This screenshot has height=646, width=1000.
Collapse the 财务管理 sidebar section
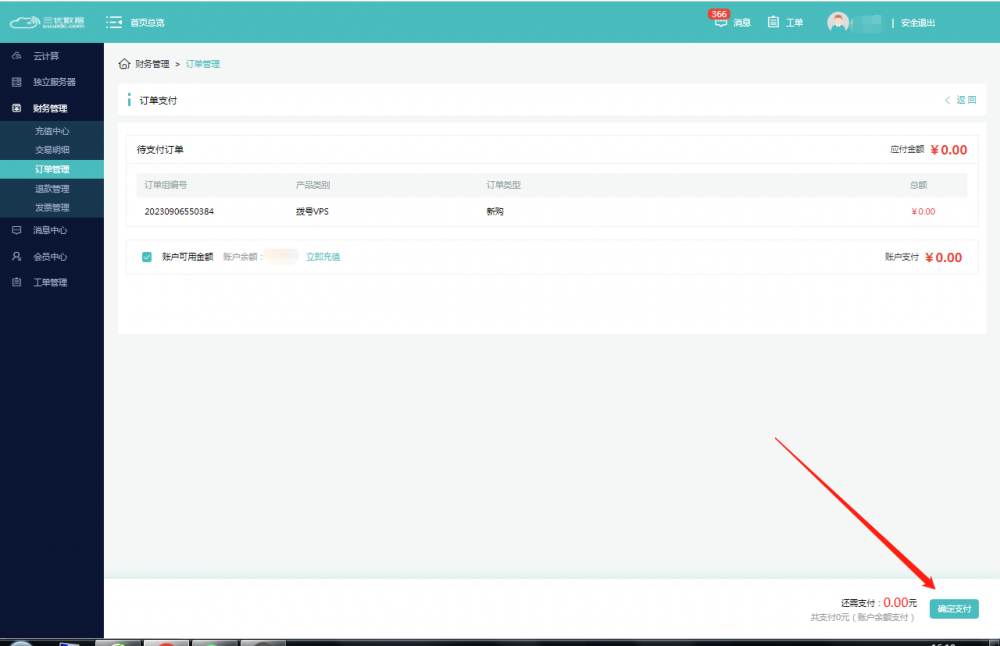click(x=52, y=108)
